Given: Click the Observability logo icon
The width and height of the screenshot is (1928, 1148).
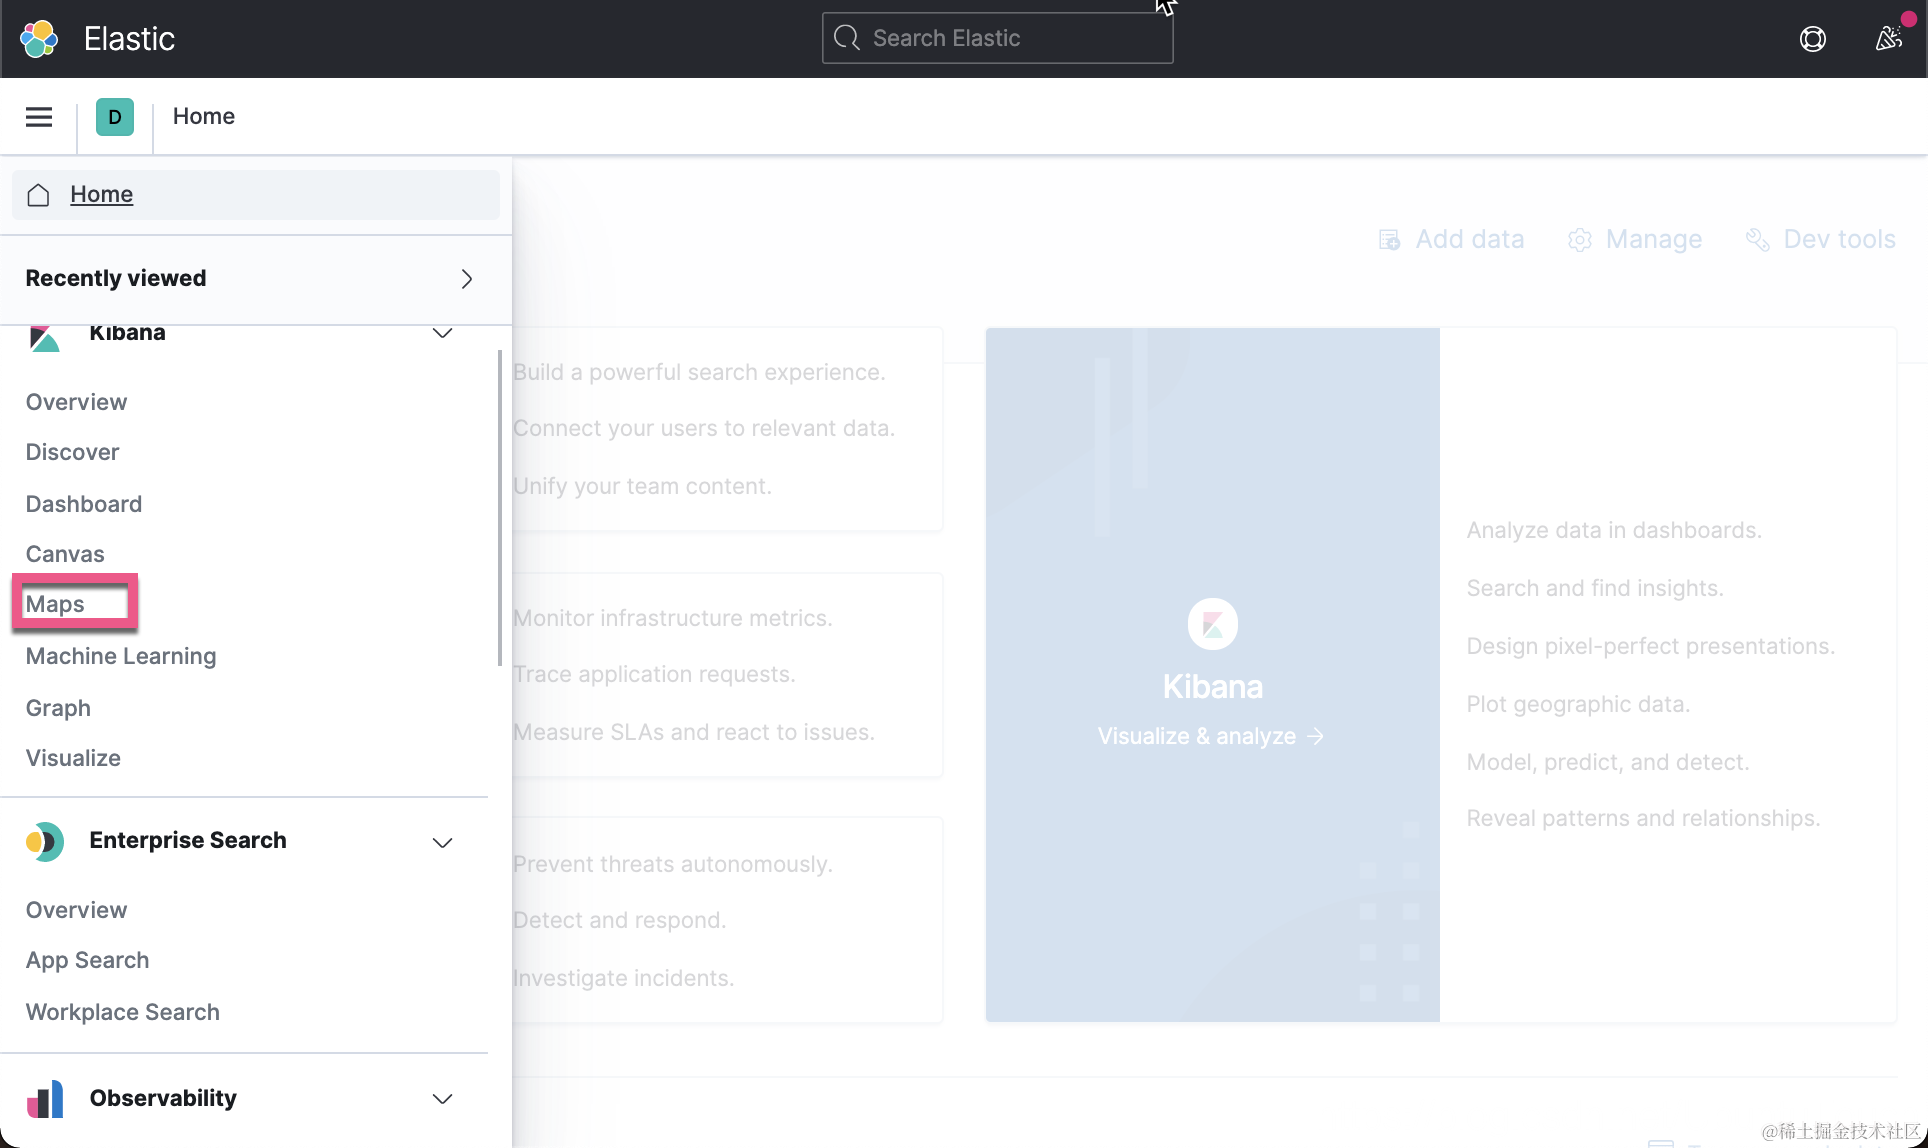Looking at the screenshot, I should (x=45, y=1099).
